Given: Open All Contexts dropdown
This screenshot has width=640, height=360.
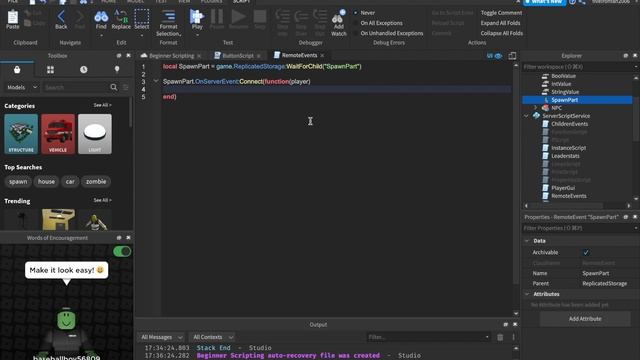Looking at the screenshot, I should pos(213,337).
